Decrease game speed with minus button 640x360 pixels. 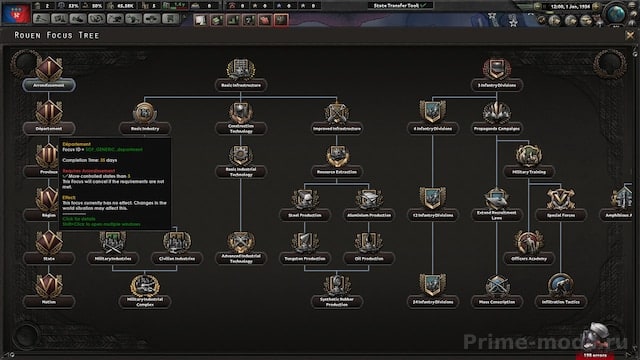coord(538,7)
